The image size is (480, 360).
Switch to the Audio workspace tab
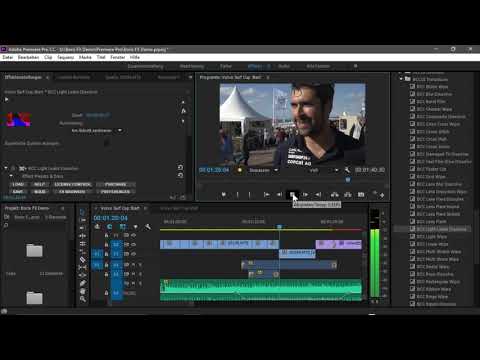[284, 66]
